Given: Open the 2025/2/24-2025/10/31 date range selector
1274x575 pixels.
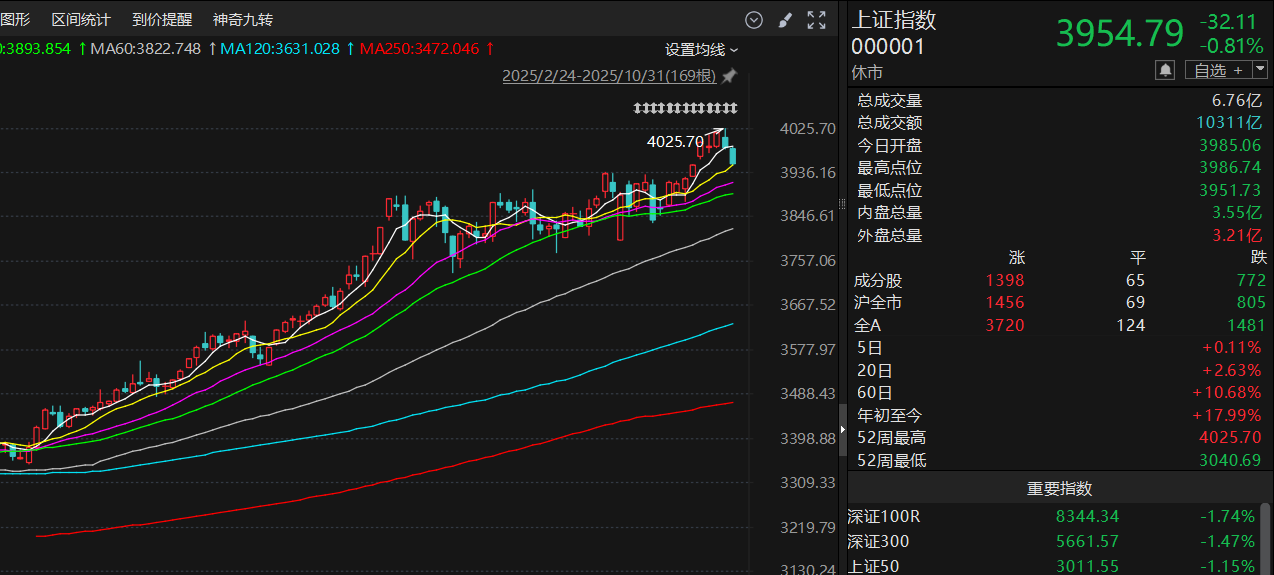Looking at the screenshot, I should point(608,76).
